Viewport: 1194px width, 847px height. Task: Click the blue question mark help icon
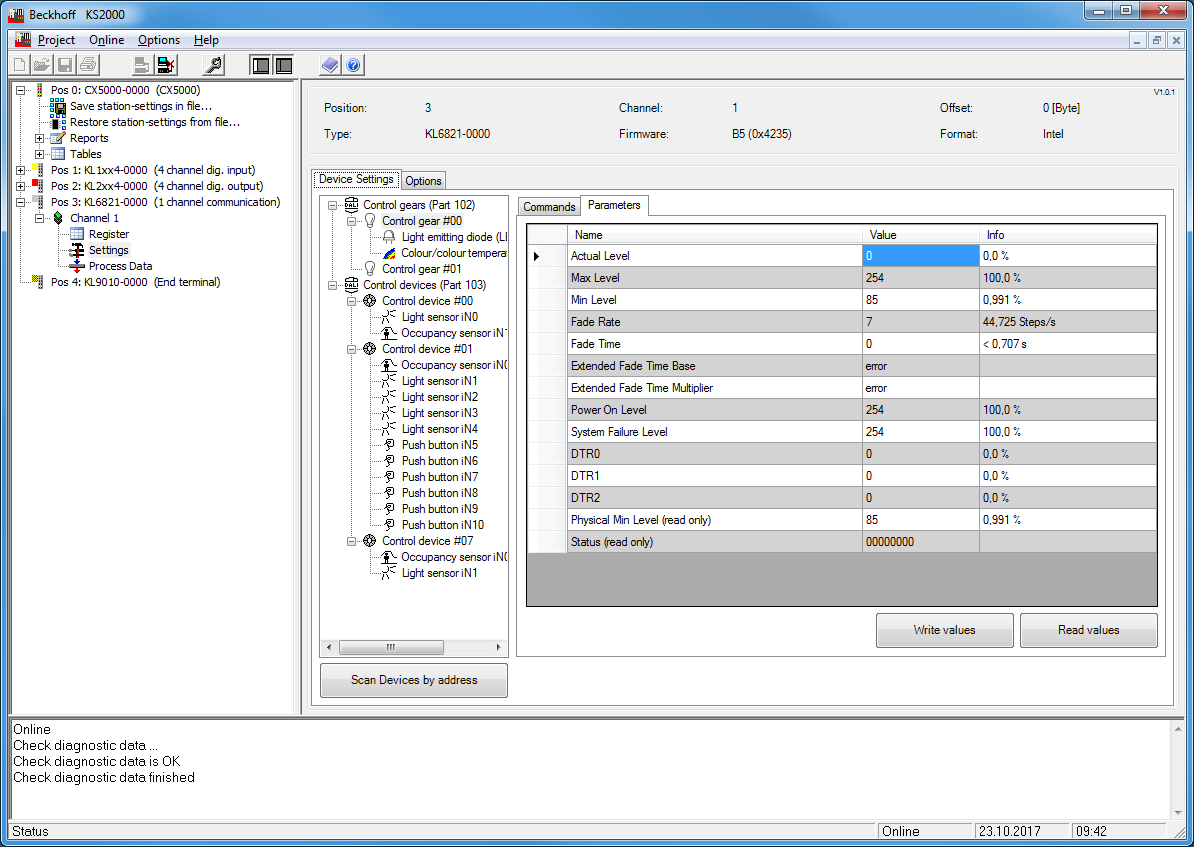tap(353, 65)
